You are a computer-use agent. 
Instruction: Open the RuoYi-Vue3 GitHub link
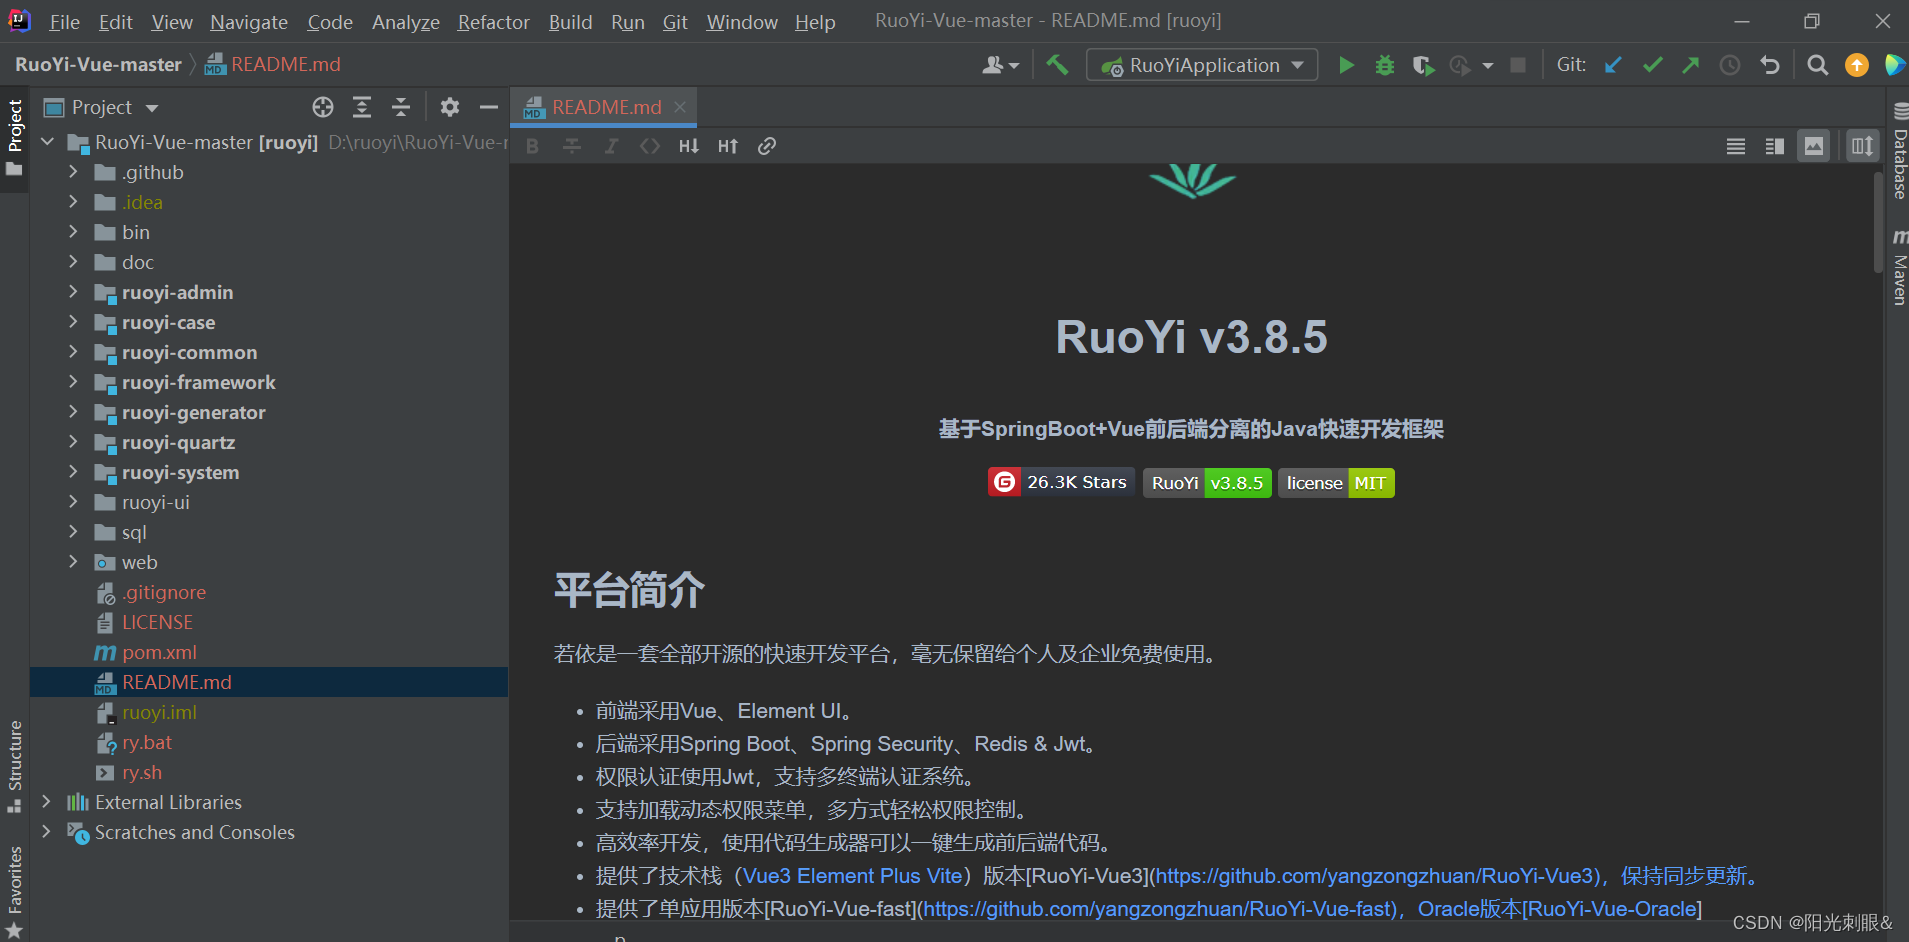tap(1379, 876)
